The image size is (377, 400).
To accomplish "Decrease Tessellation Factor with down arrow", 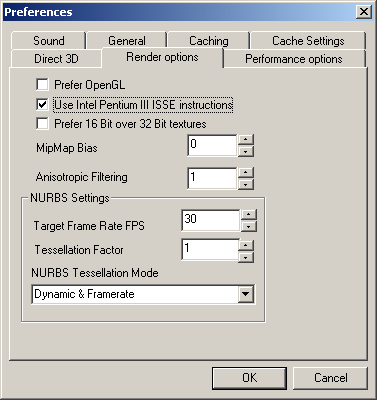I will pos(246,257).
